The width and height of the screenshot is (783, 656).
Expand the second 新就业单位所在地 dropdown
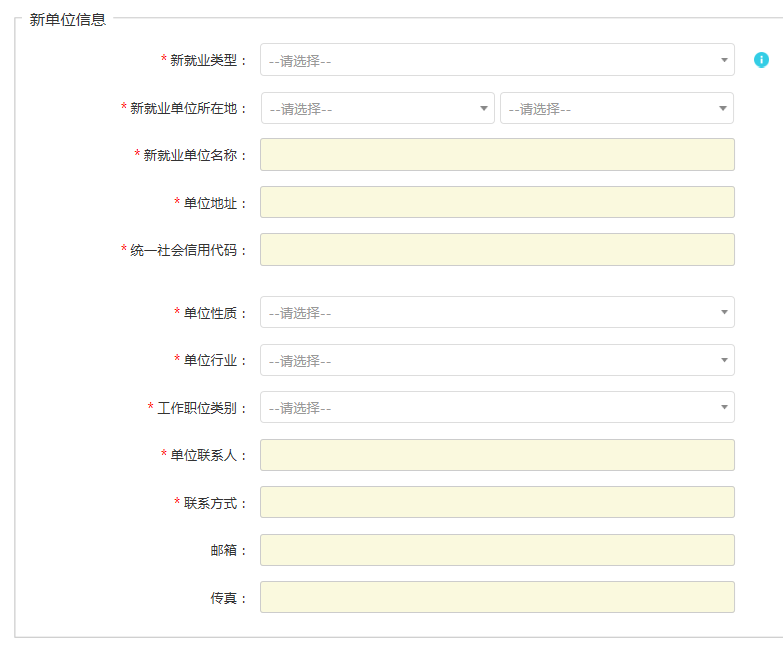point(616,108)
